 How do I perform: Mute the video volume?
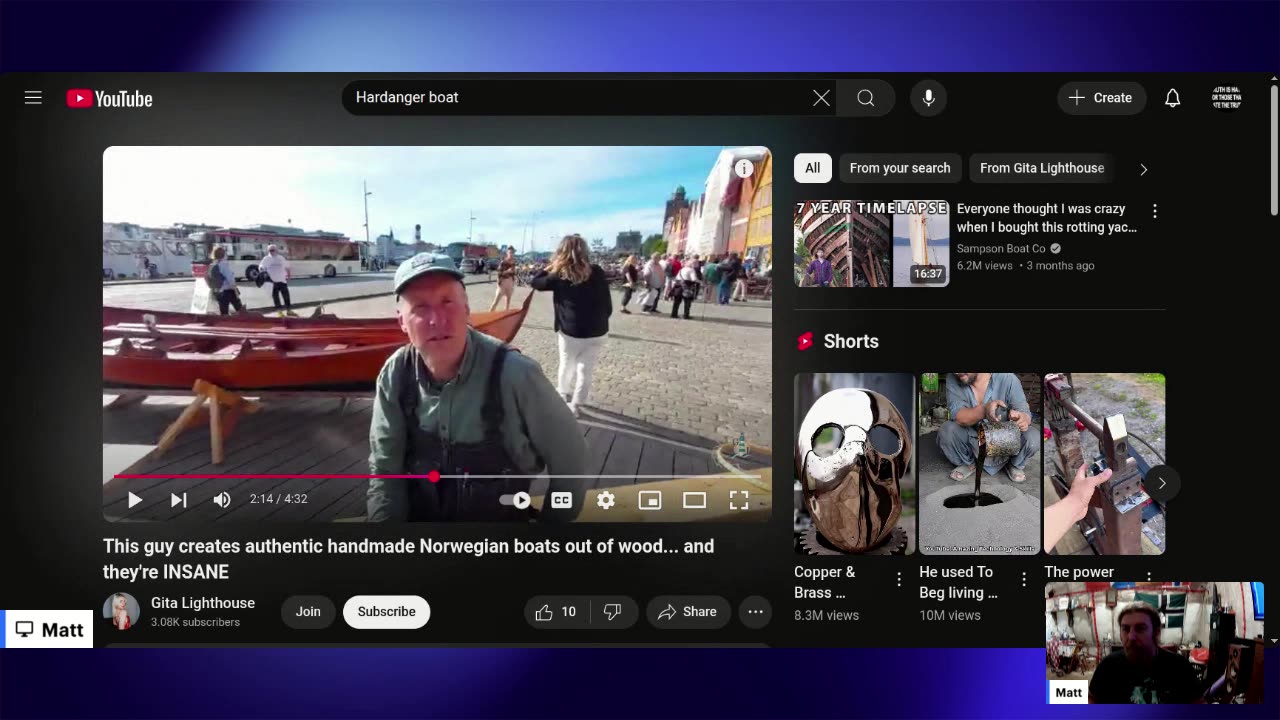click(x=222, y=500)
